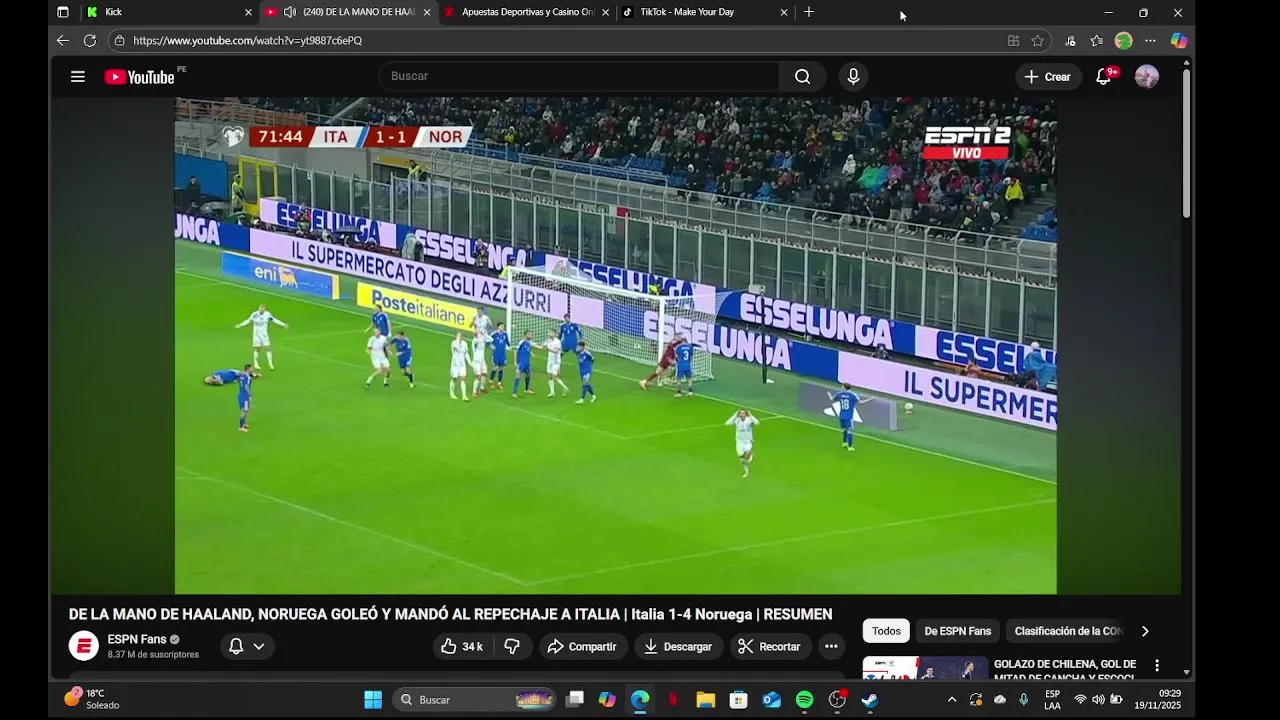Image resolution: width=1280 pixels, height=720 pixels.
Task: Switch to the Apuestas Deportivas y Casino tab
Action: [526, 12]
